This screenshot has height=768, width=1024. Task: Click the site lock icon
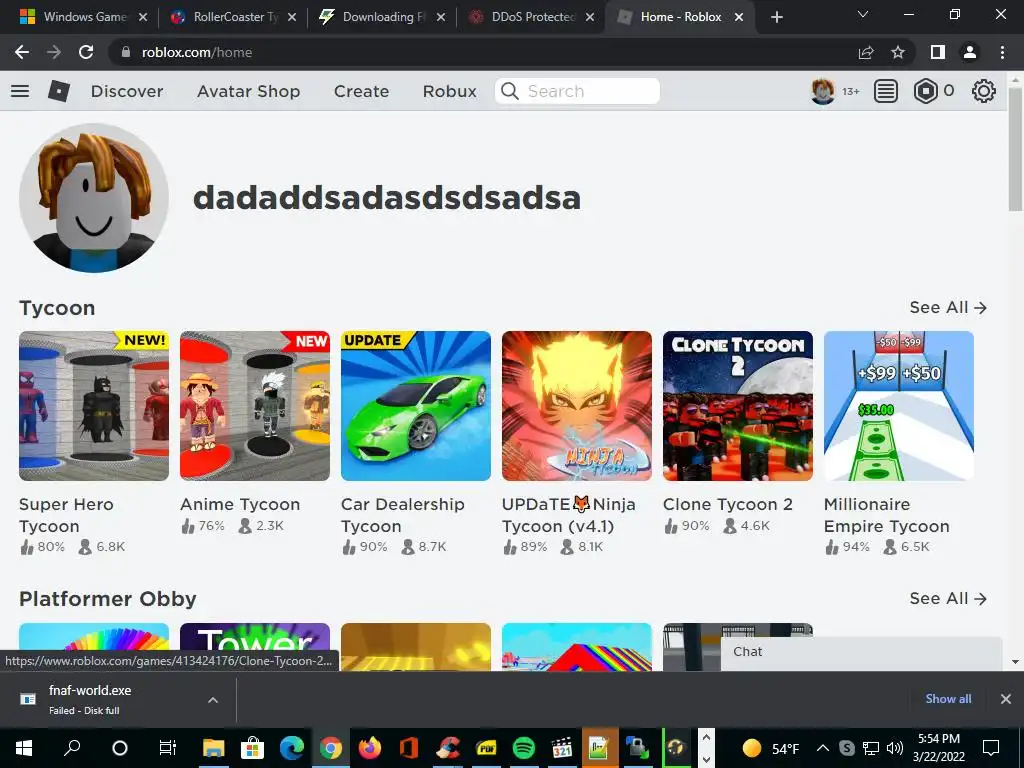[125, 52]
